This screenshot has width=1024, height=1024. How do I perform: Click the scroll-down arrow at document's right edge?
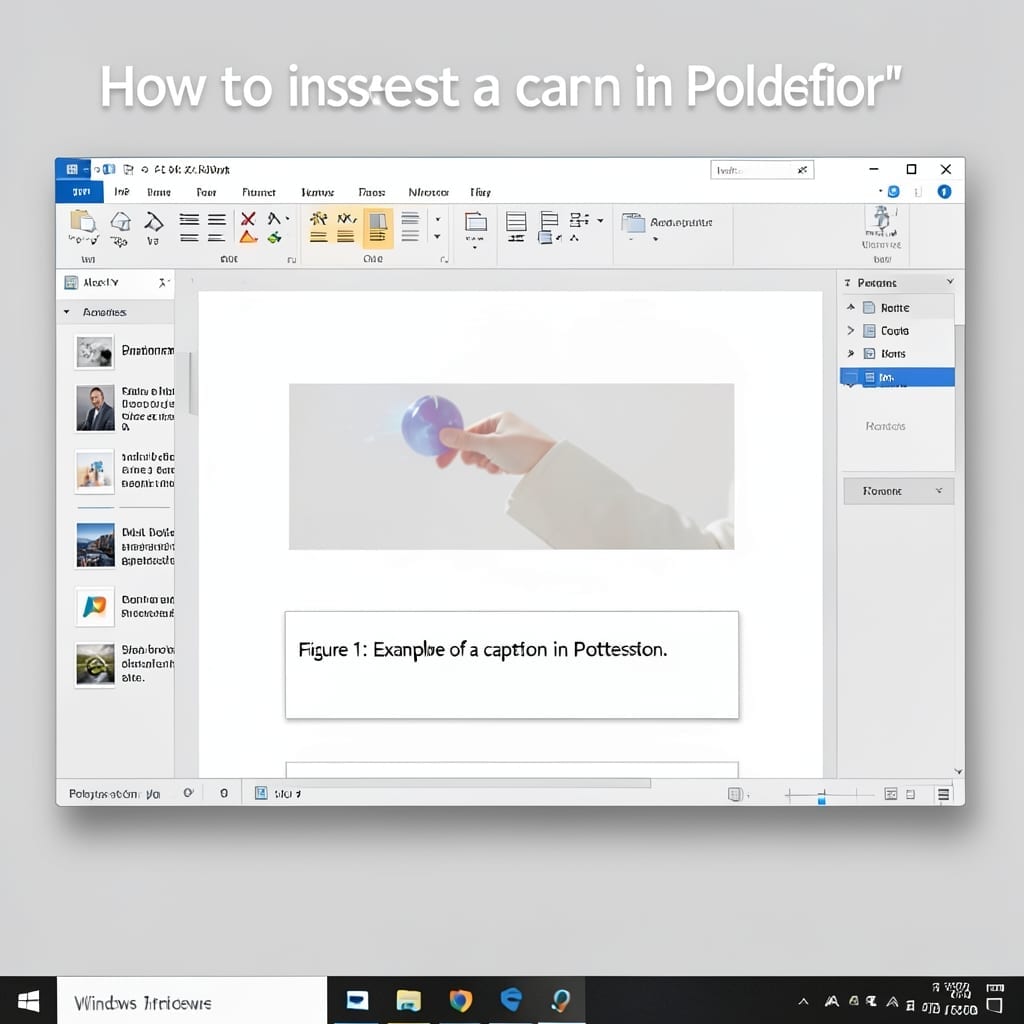[x=958, y=771]
